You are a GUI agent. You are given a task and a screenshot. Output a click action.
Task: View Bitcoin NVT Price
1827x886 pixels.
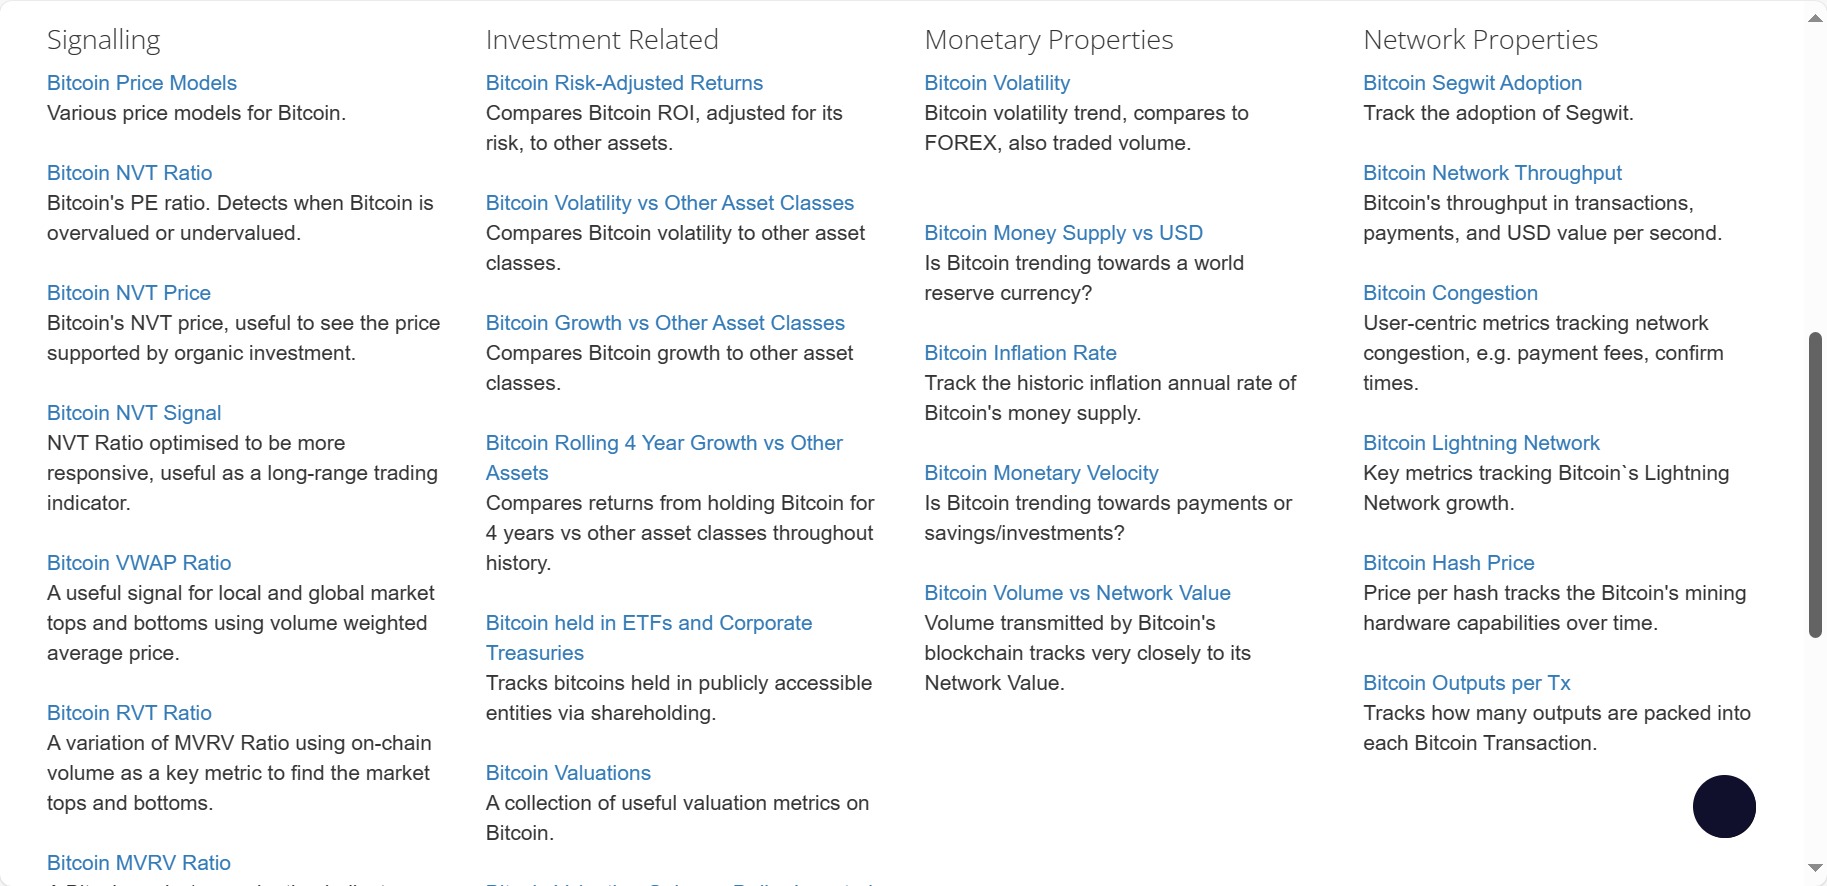(128, 293)
